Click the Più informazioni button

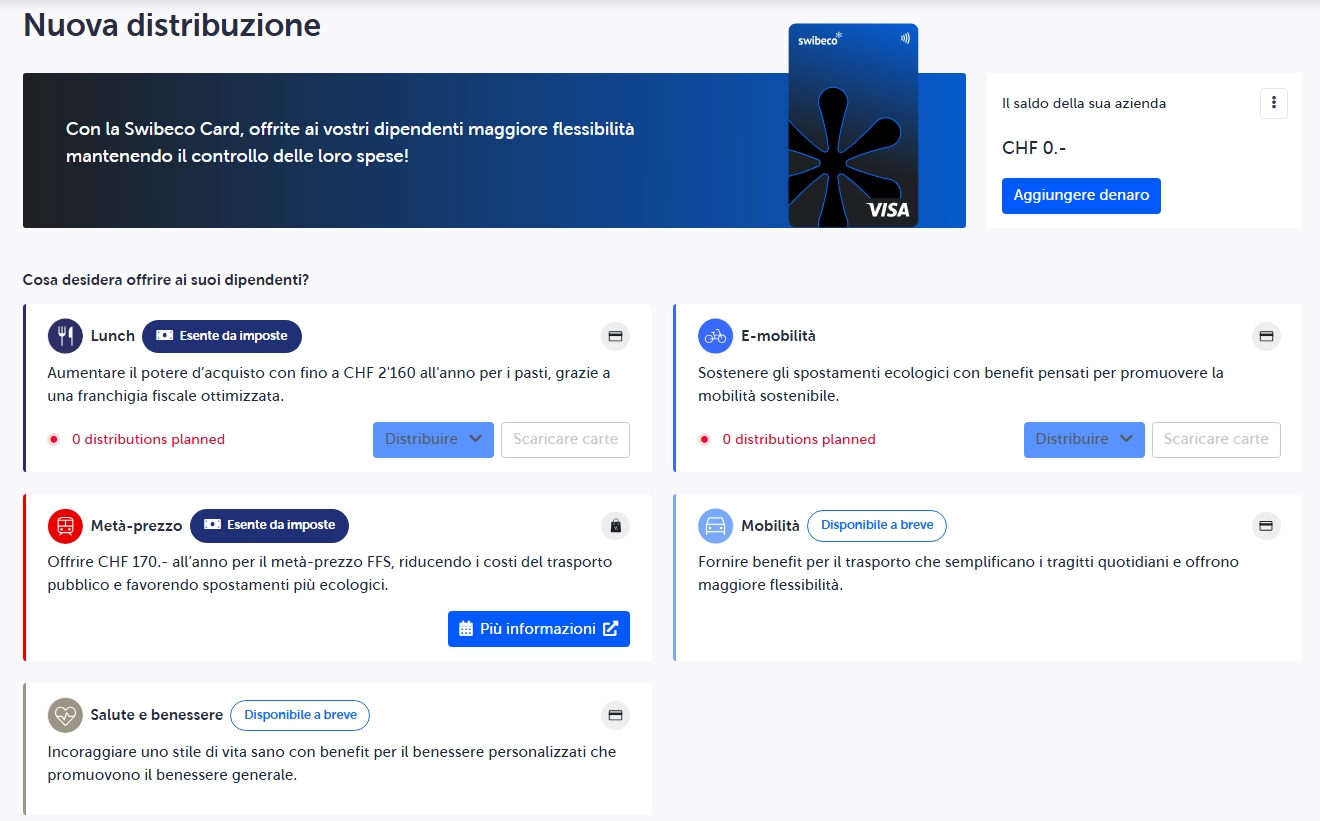[539, 629]
